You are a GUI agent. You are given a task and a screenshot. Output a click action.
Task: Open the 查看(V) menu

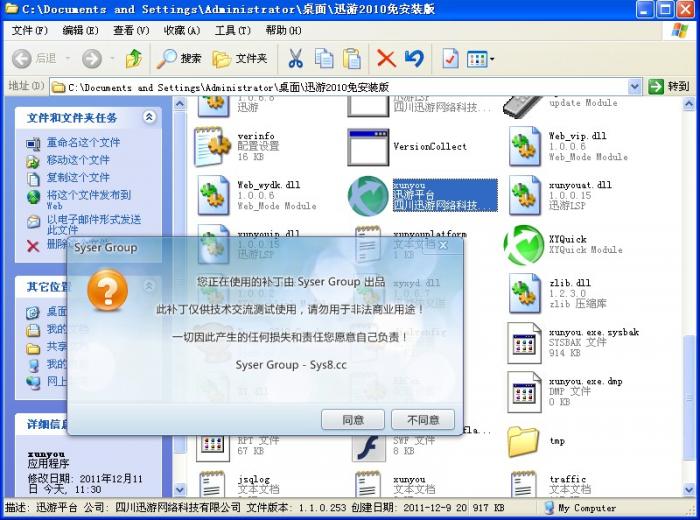[x=131, y=30]
